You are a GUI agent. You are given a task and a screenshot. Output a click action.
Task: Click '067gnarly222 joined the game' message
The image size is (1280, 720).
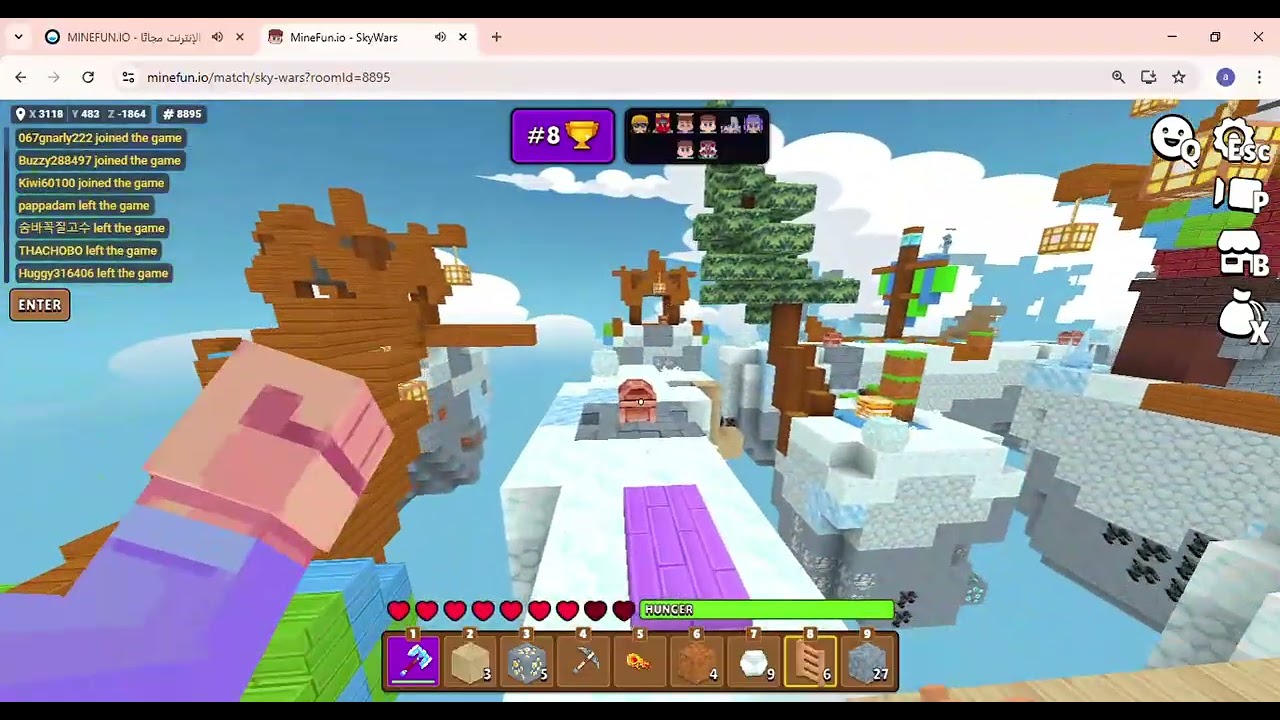click(x=100, y=138)
